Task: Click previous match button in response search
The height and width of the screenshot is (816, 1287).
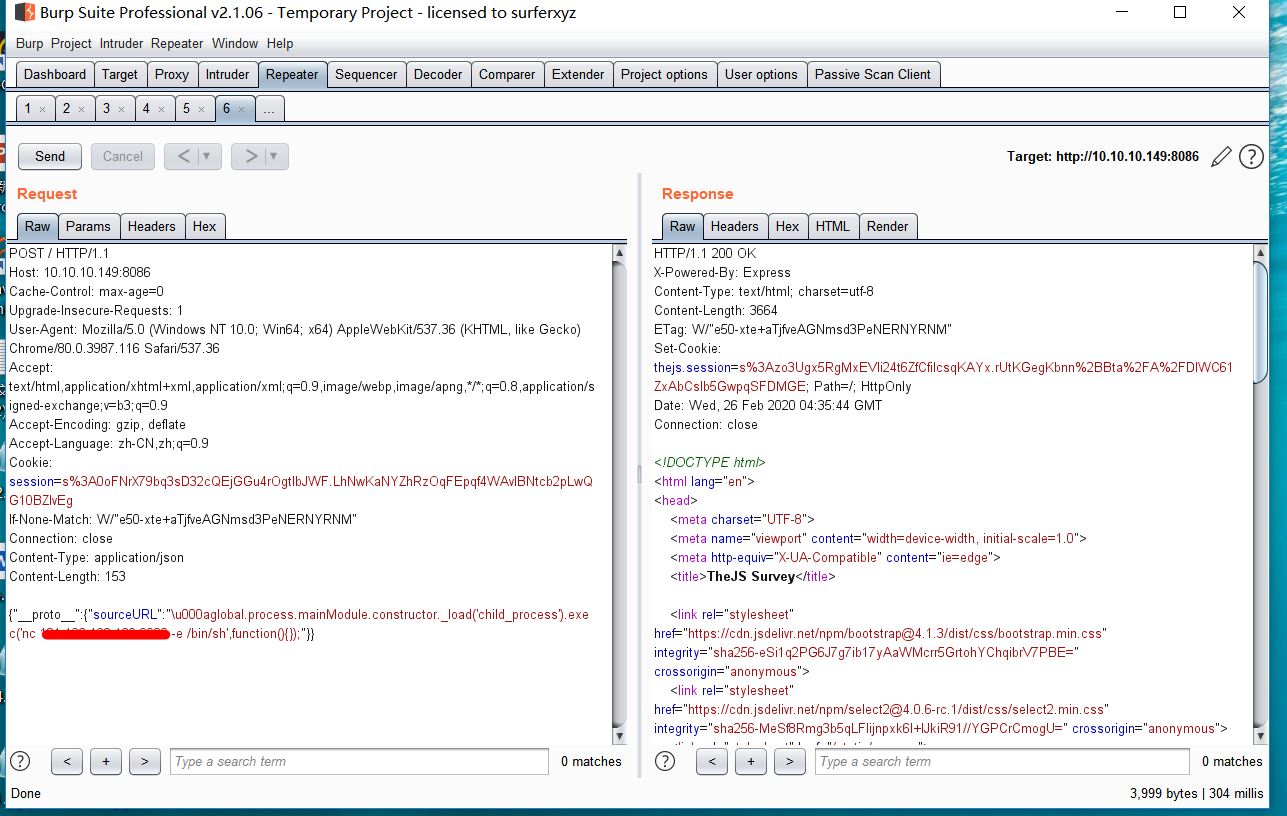Action: (x=712, y=761)
